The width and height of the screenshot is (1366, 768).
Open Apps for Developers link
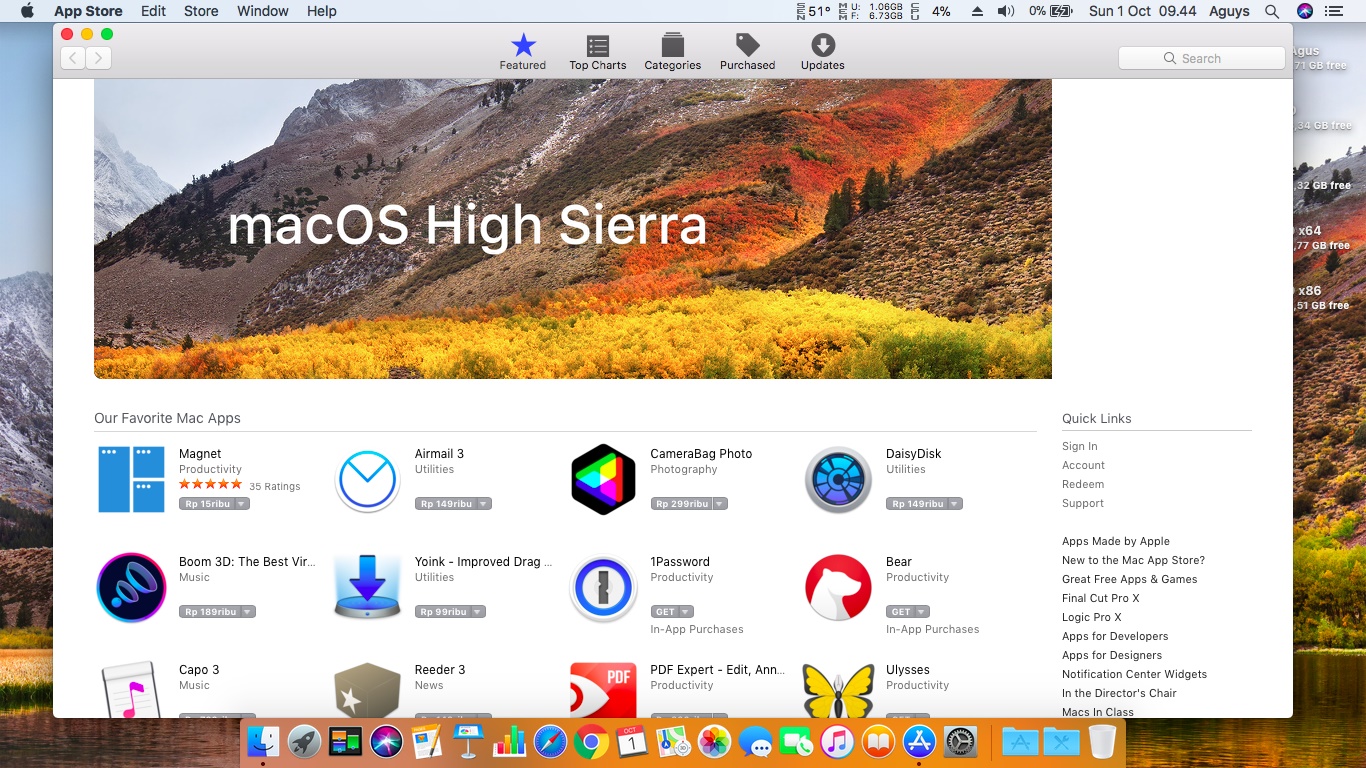coord(1115,636)
